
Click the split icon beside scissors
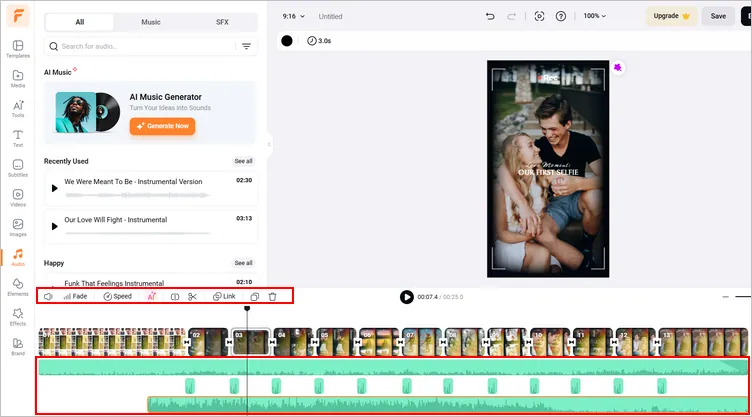point(175,297)
